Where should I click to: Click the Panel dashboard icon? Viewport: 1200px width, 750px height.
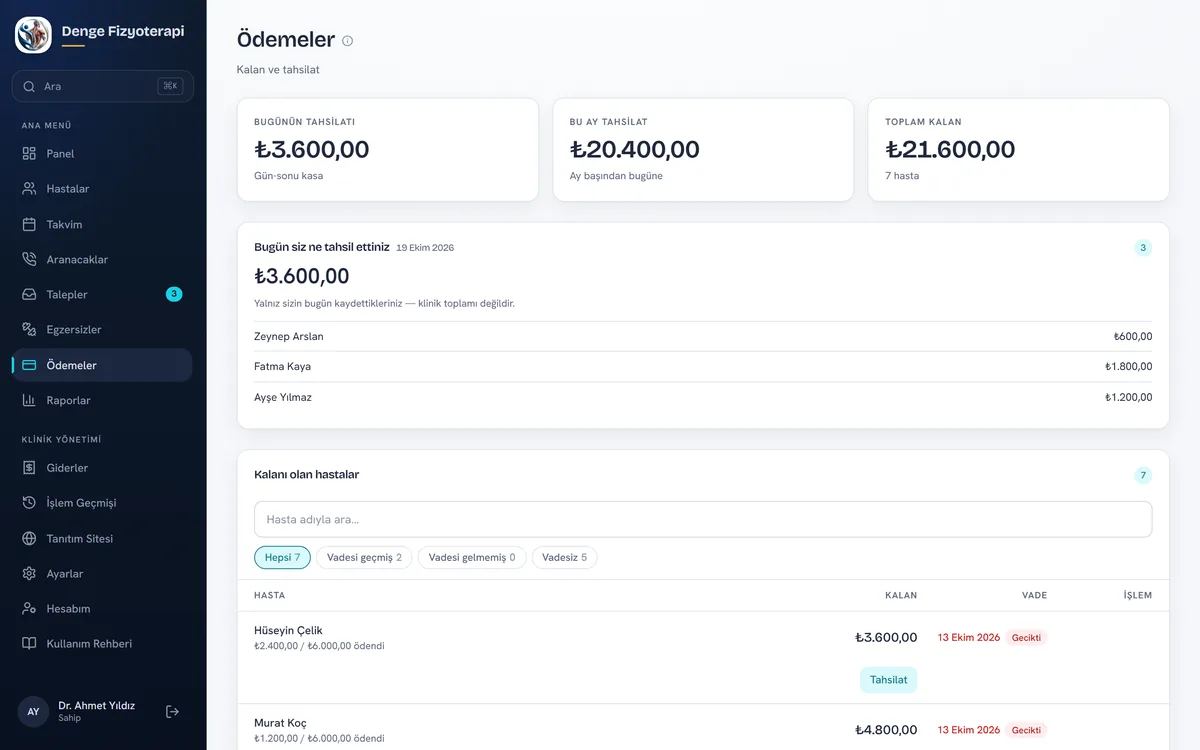[29, 154]
